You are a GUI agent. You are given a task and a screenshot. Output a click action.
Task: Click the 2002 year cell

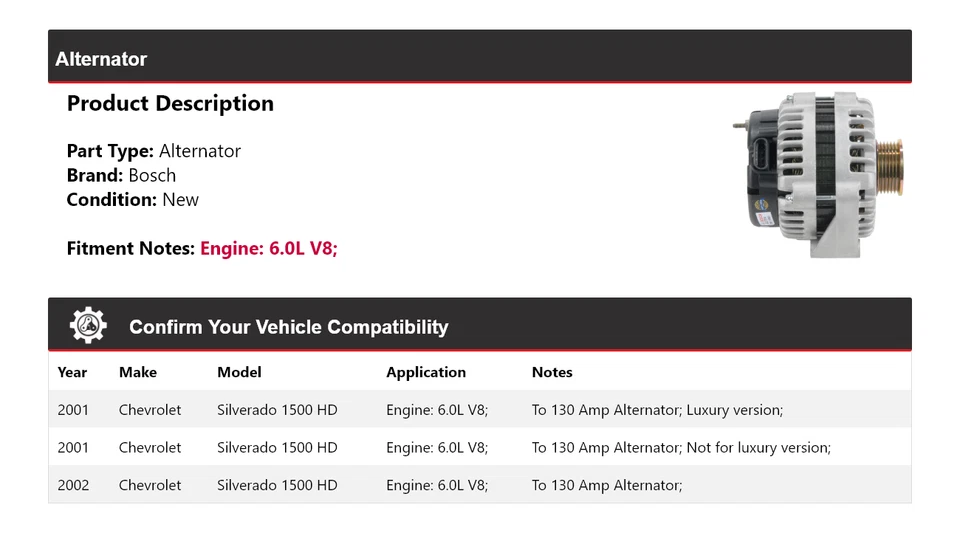tap(73, 485)
